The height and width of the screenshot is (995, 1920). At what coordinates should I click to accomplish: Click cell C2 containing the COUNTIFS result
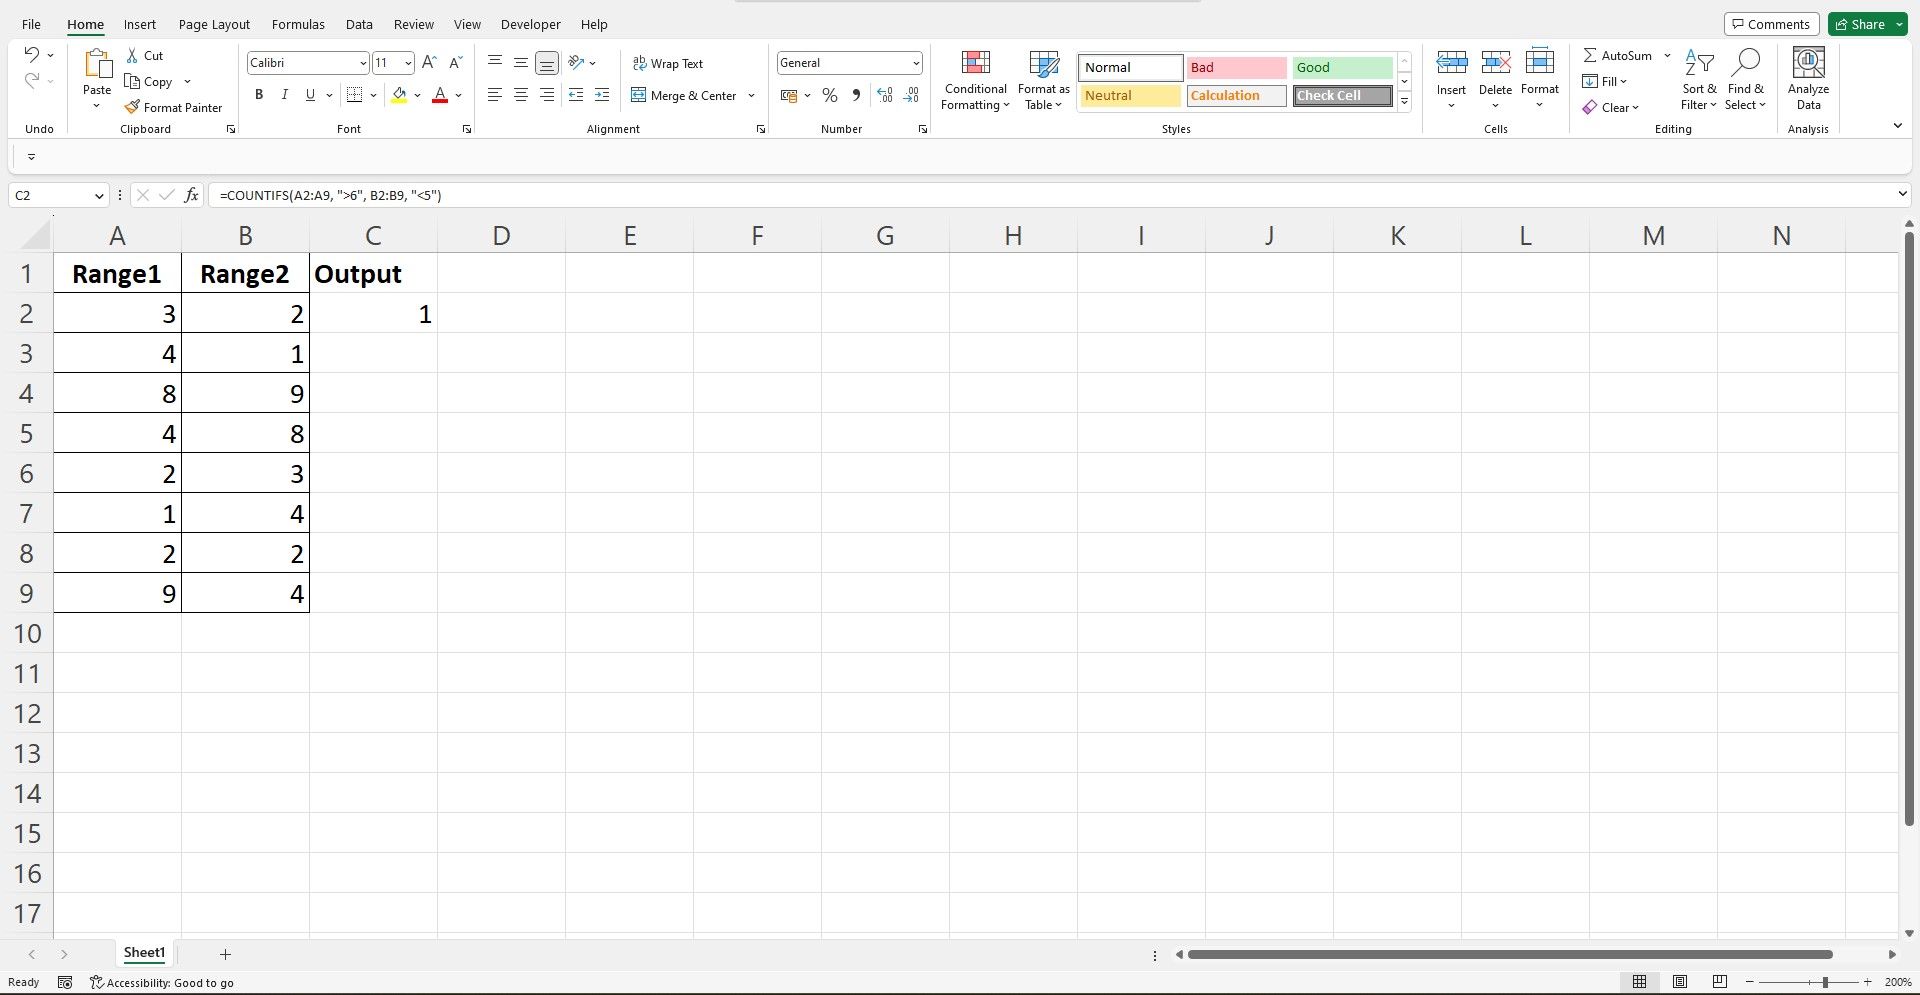[x=373, y=313]
